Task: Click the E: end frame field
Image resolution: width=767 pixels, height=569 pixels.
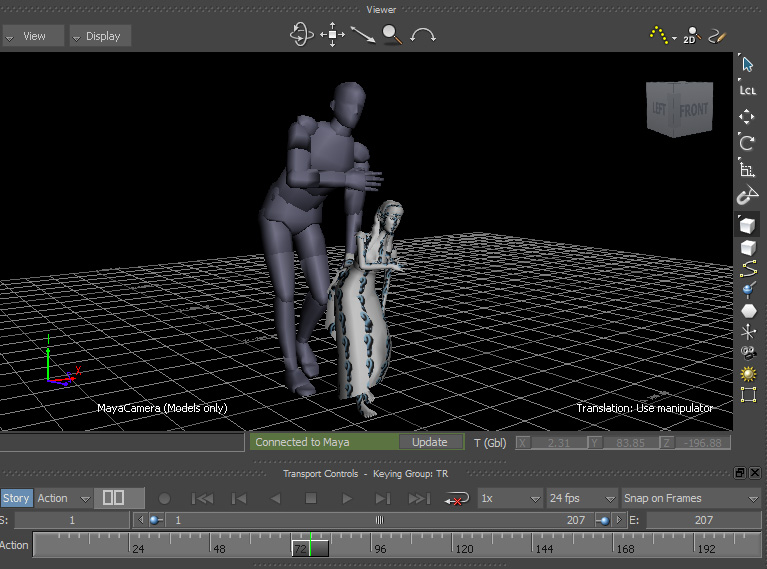Action: click(703, 520)
